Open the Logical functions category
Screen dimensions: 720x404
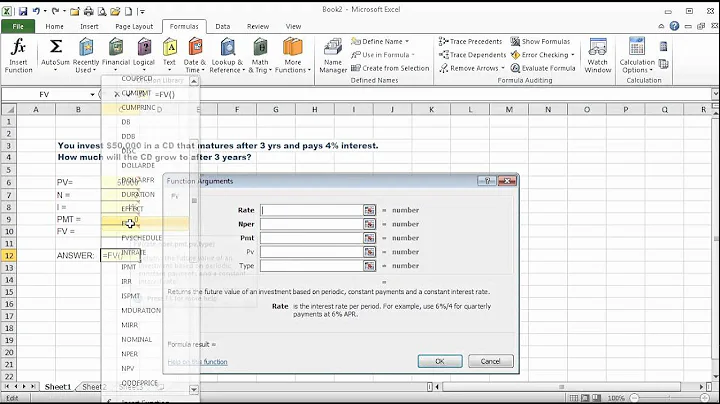pos(144,56)
